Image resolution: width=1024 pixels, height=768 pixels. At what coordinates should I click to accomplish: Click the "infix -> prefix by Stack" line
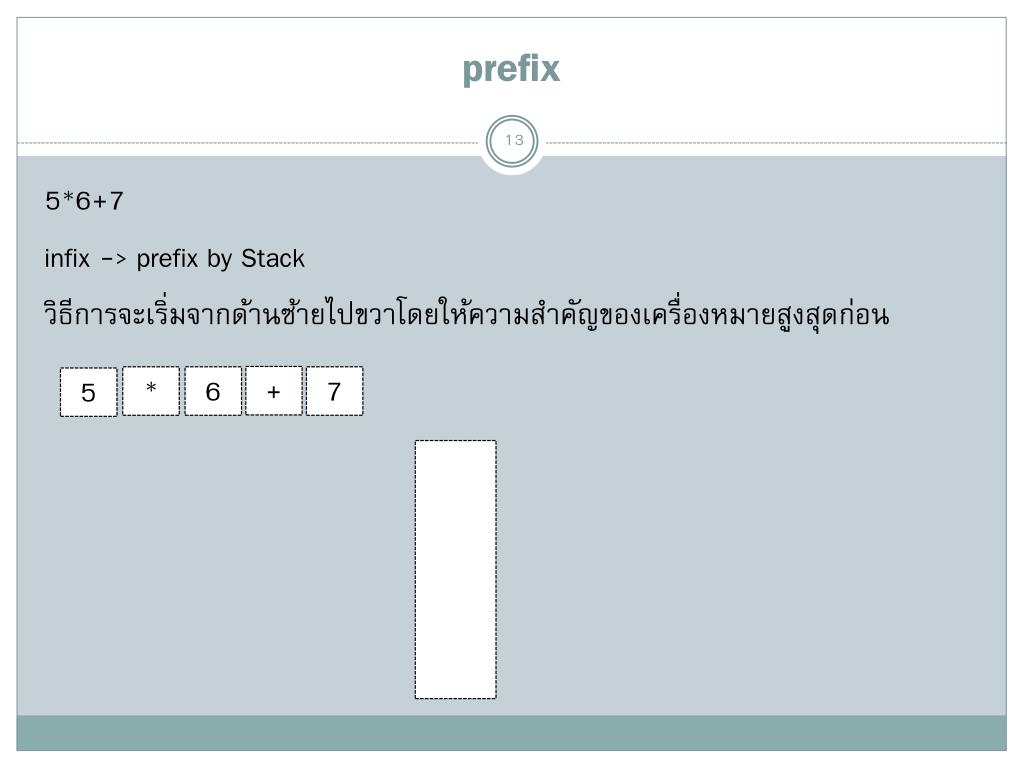click(x=174, y=259)
